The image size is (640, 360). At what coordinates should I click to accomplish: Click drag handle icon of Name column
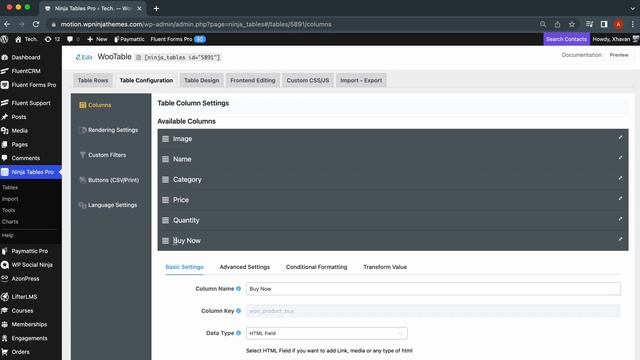(165, 159)
